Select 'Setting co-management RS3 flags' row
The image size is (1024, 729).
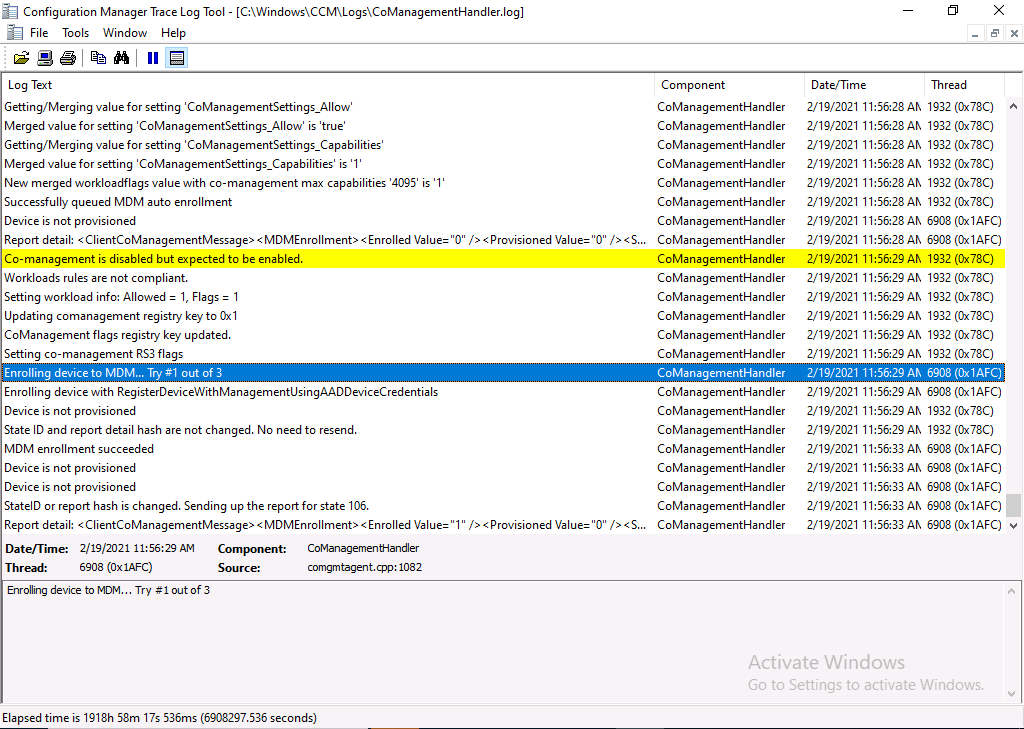click(503, 353)
